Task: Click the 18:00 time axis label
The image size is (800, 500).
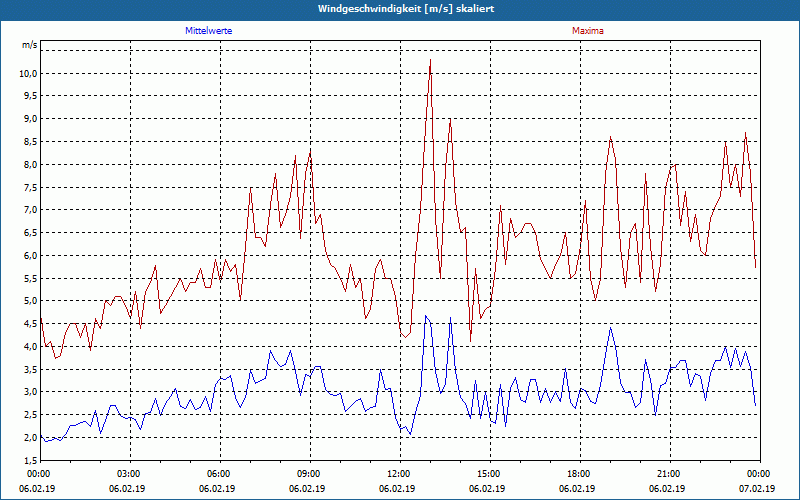Action: (580, 474)
